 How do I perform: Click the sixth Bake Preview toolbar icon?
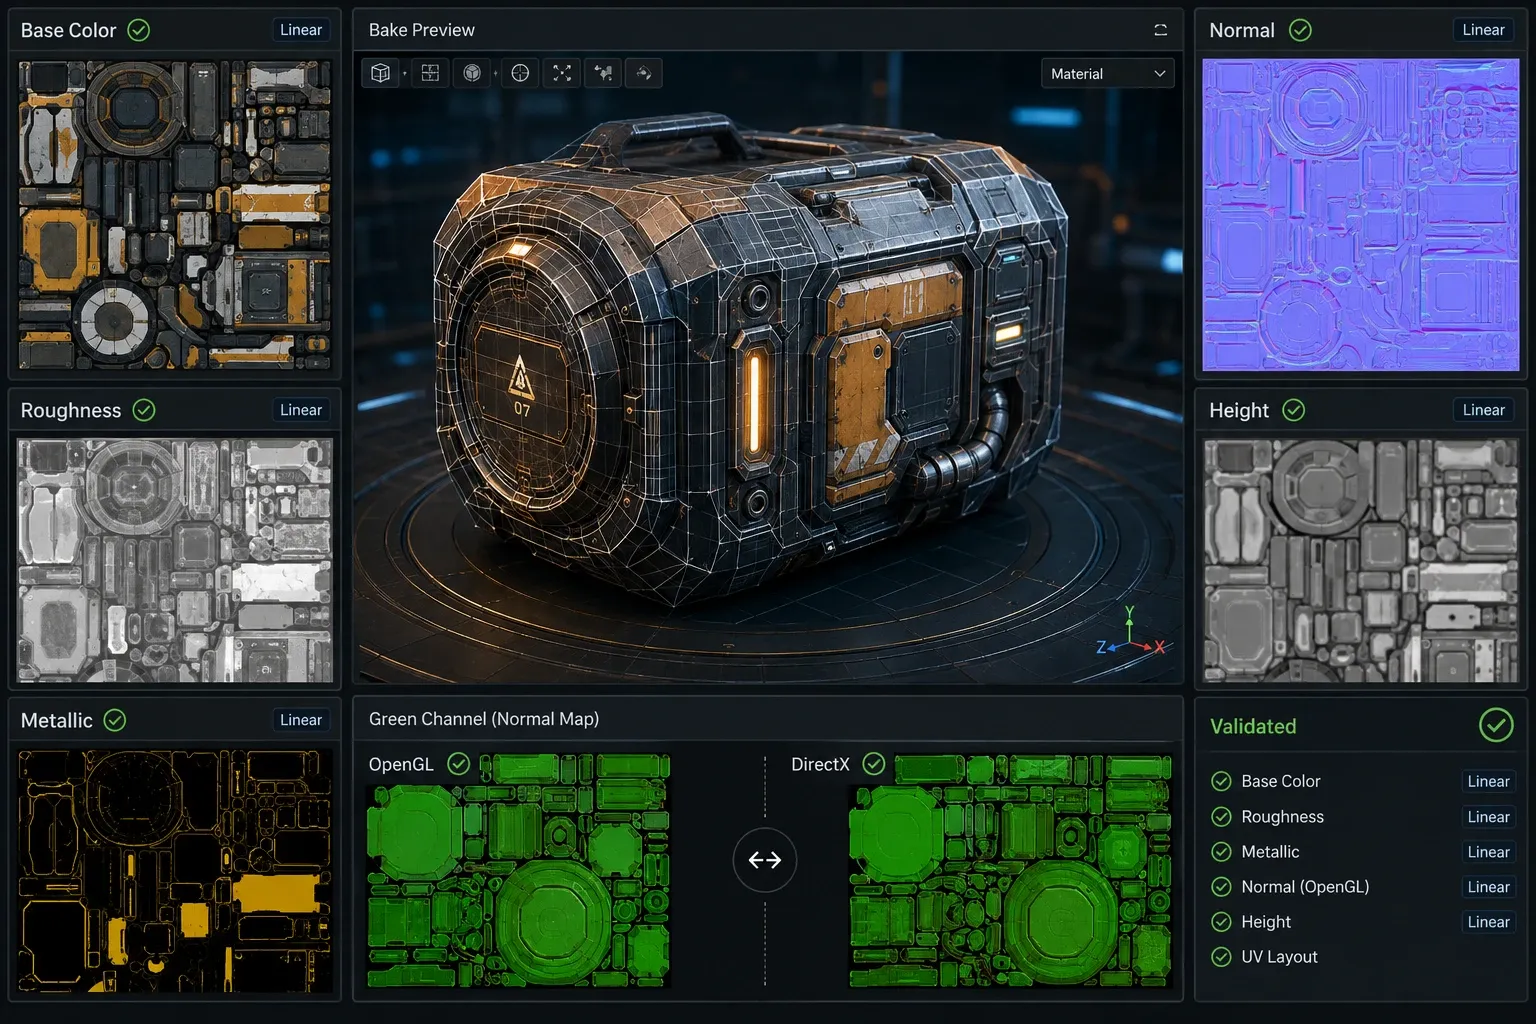(603, 73)
